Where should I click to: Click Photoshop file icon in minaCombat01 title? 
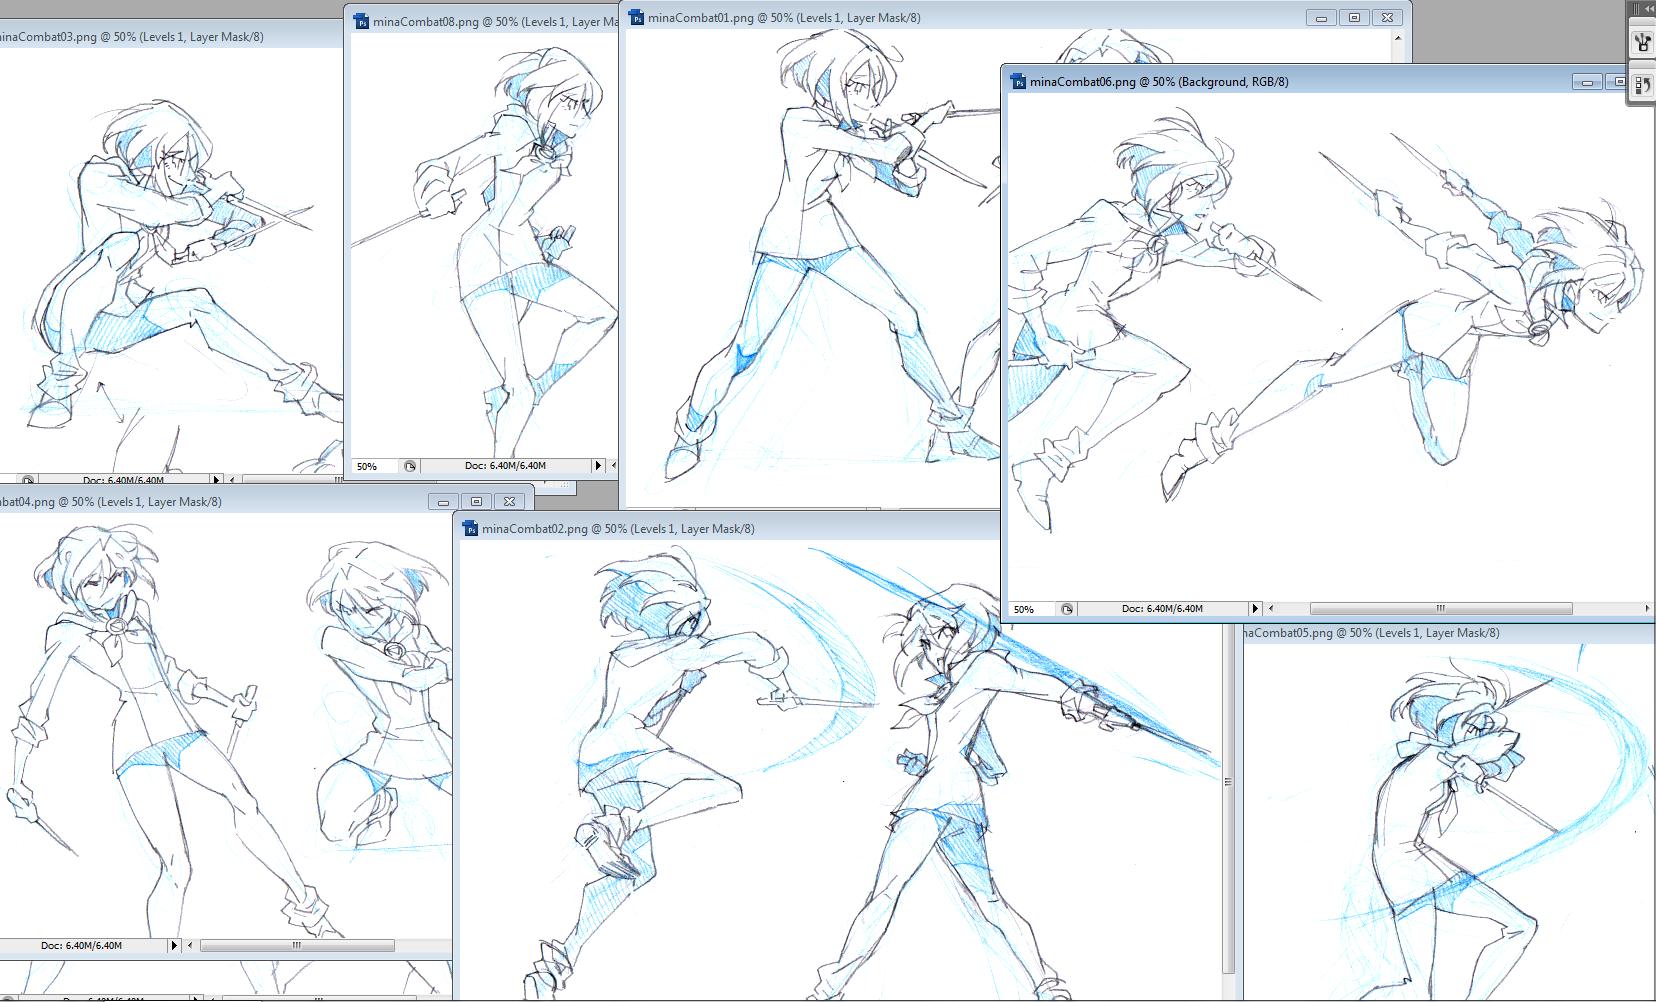click(636, 18)
